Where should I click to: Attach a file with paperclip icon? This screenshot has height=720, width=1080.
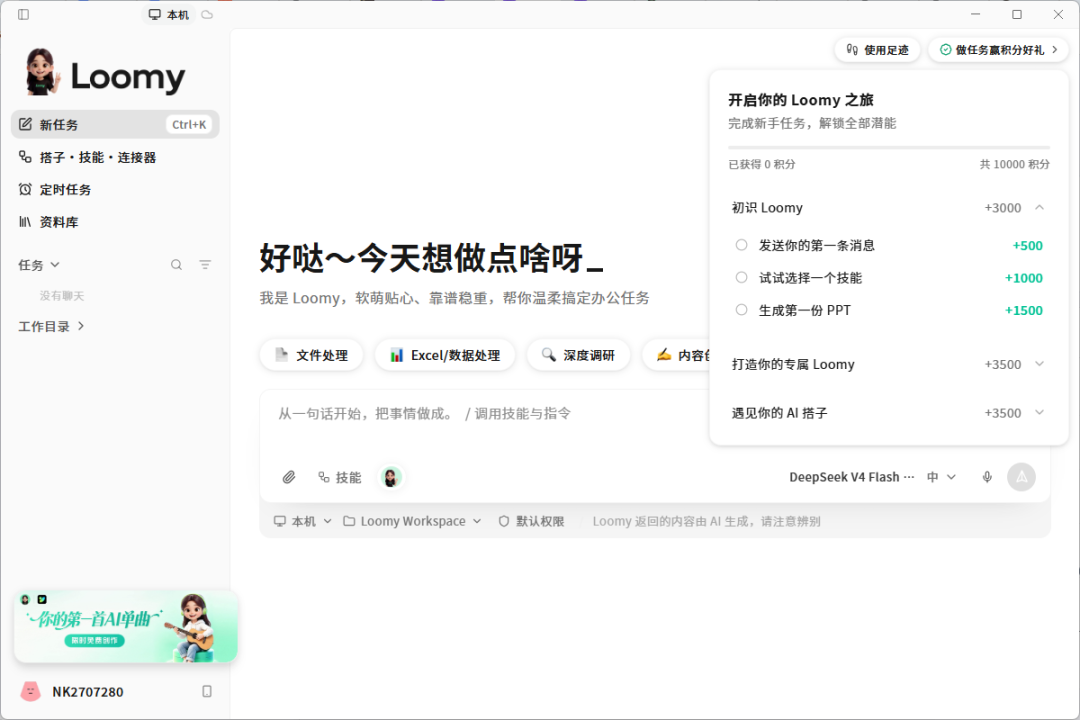[289, 477]
